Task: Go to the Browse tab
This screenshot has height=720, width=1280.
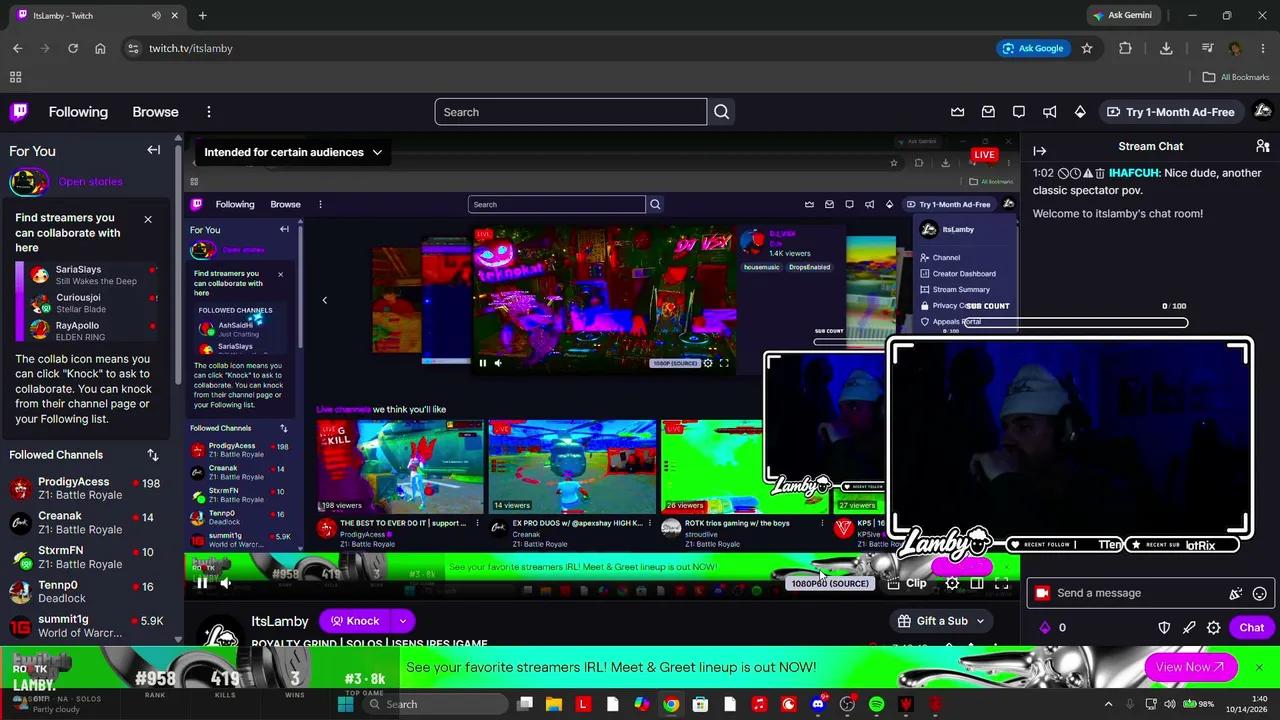Action: click(x=155, y=112)
